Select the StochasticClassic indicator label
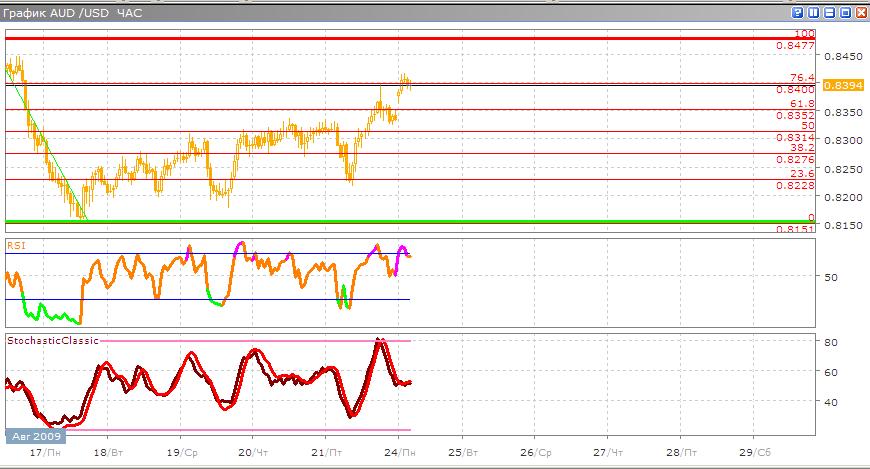The height and width of the screenshot is (469, 870). point(53,341)
